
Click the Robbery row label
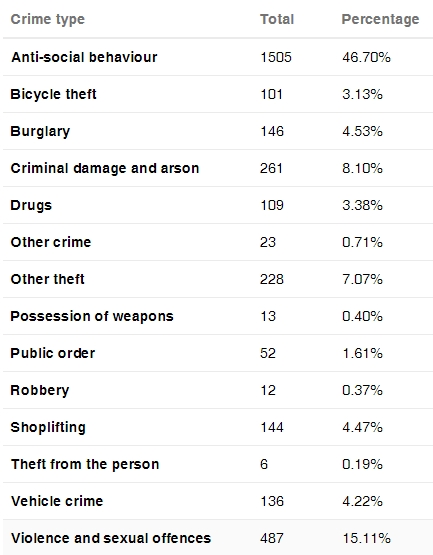[40, 390]
